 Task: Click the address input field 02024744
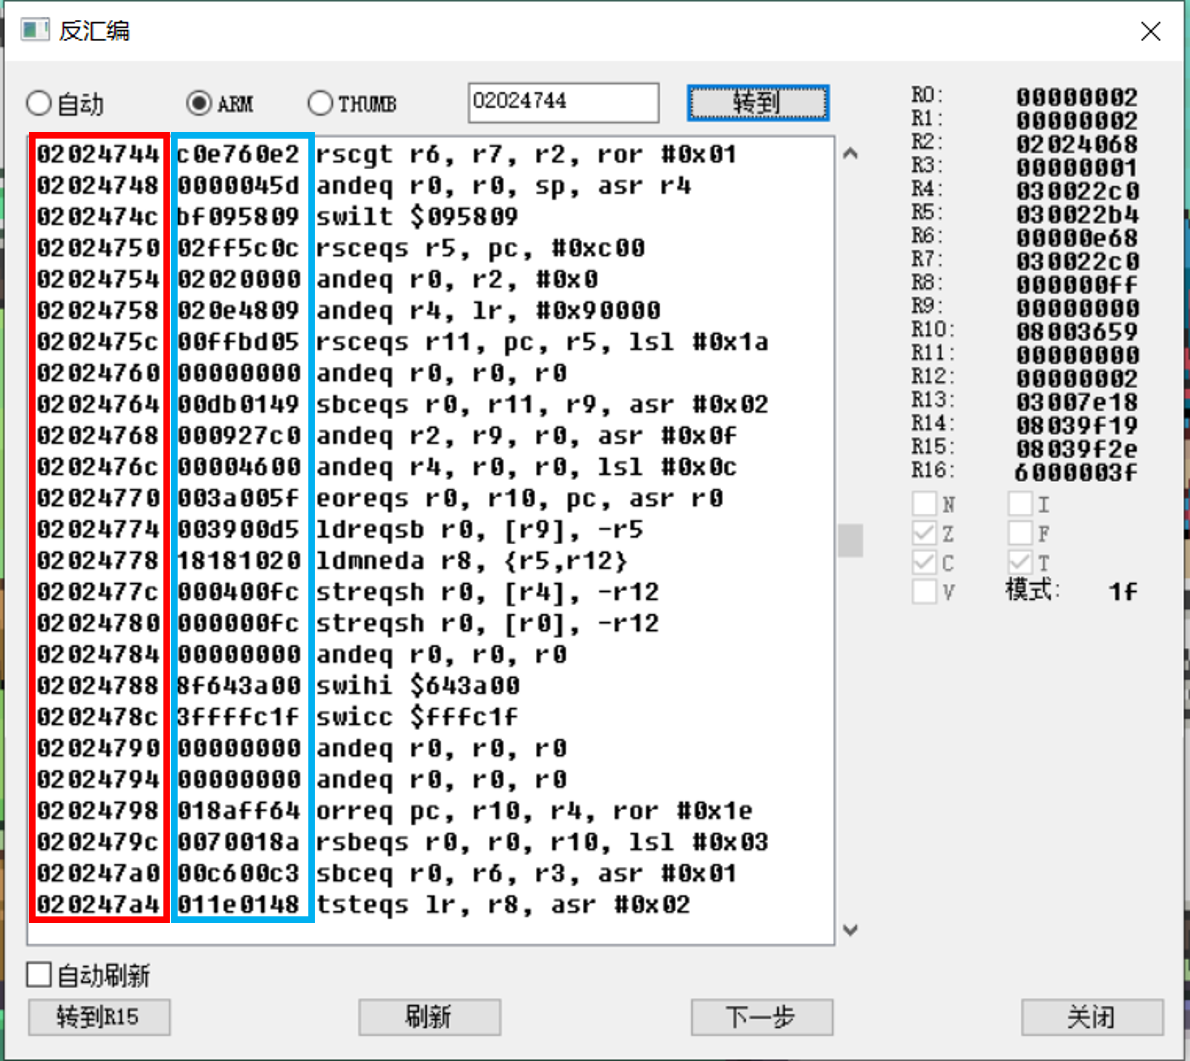(563, 102)
